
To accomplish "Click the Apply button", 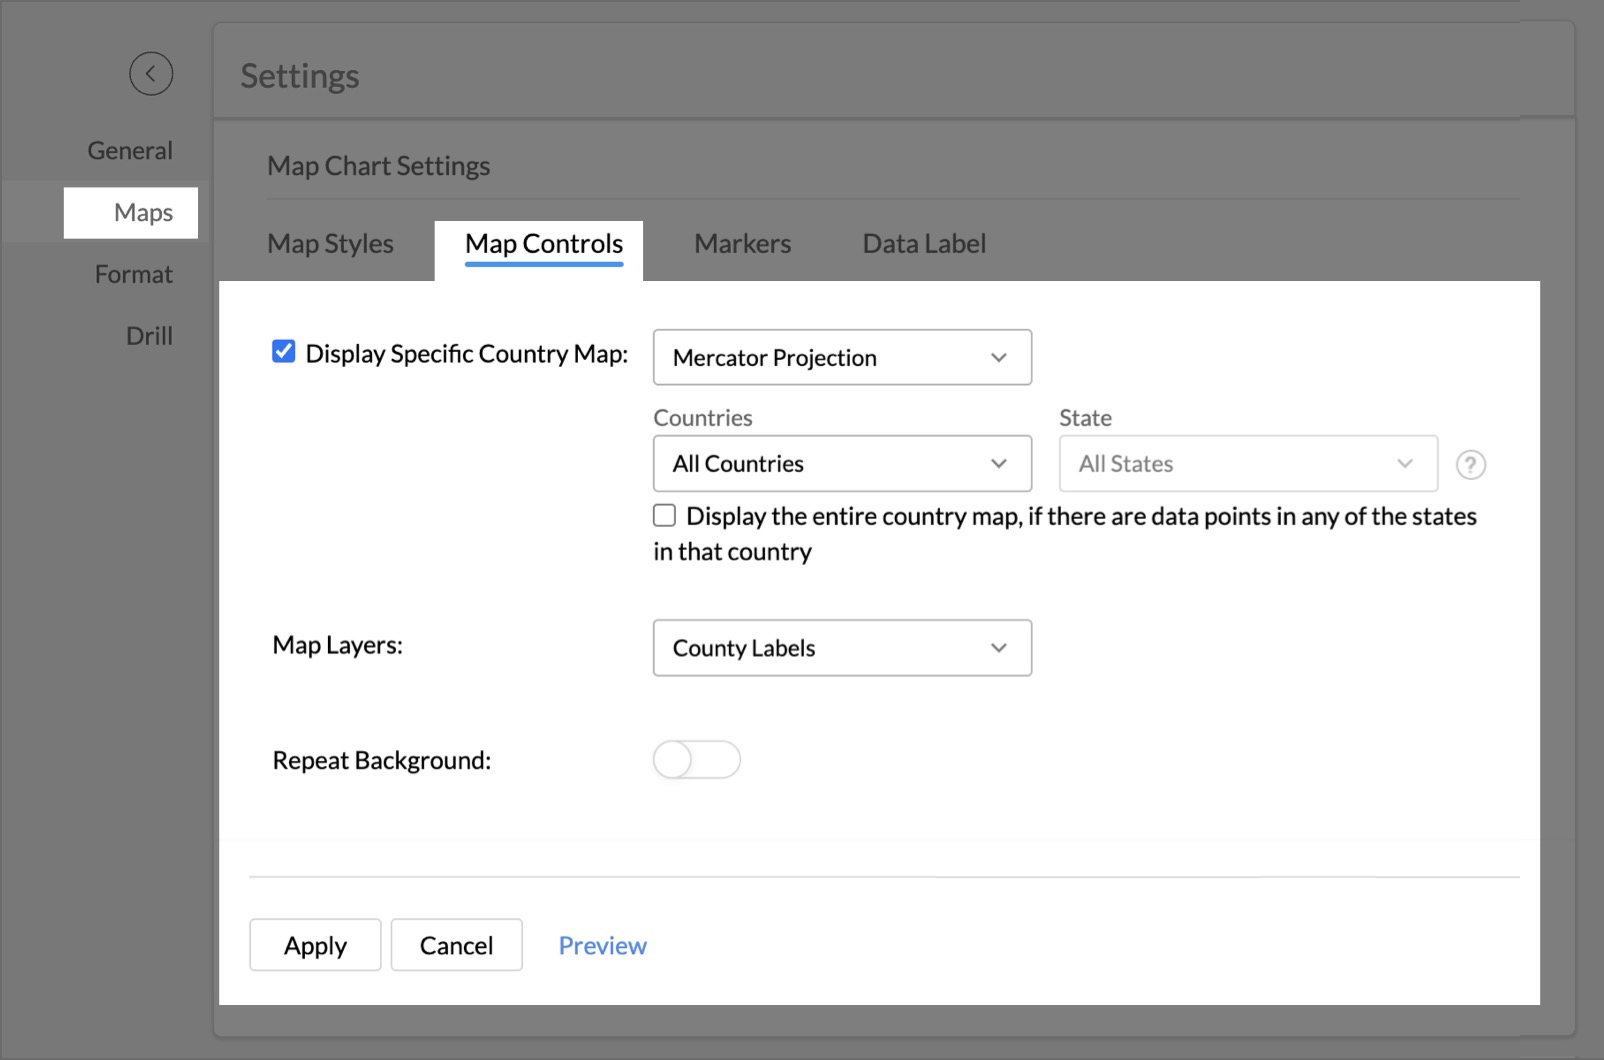I will [x=315, y=945].
